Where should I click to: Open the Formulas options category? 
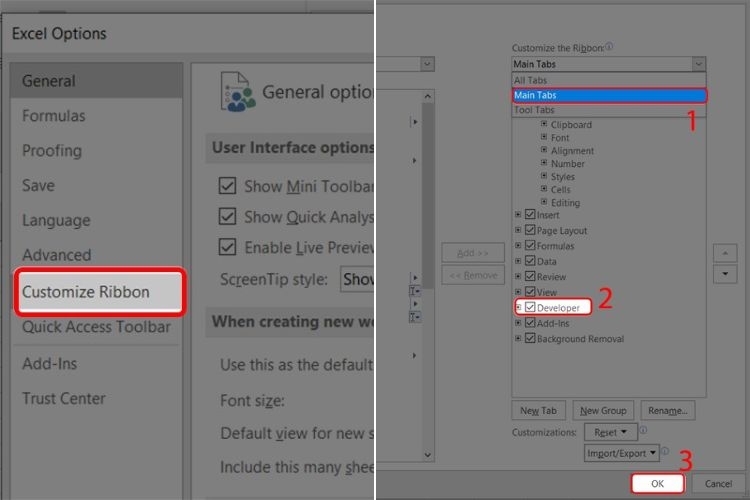pyautogui.click(x=54, y=116)
